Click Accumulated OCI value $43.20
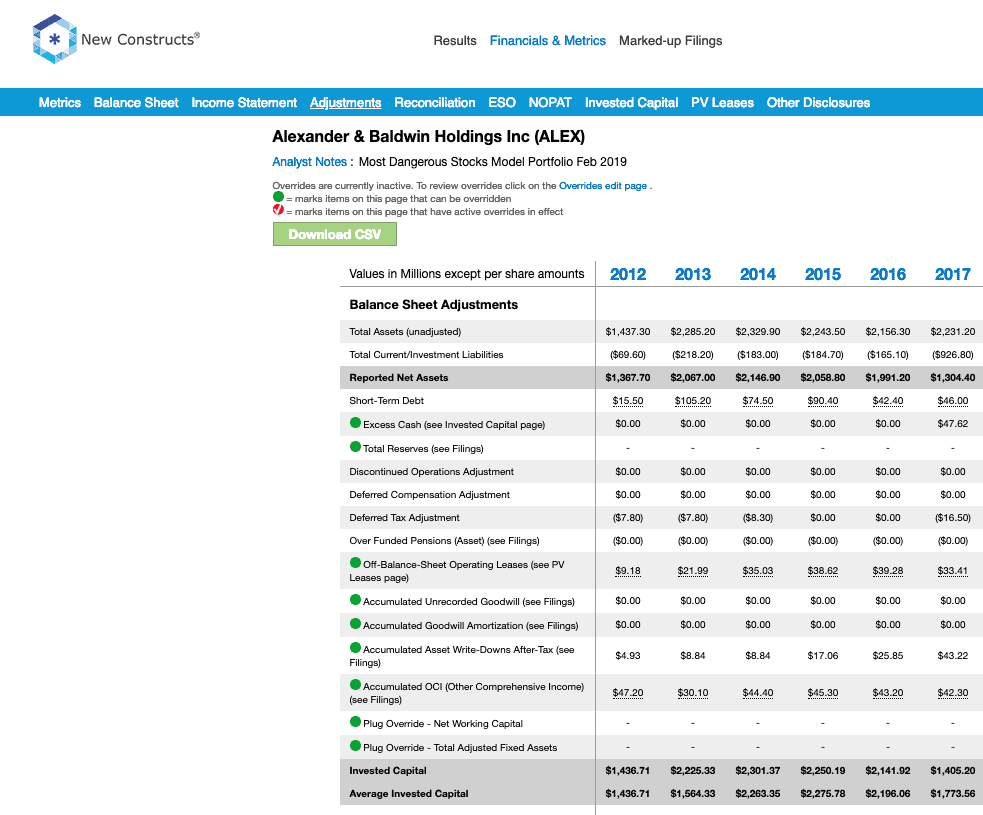Screen dimensions: 983x815 (888, 693)
